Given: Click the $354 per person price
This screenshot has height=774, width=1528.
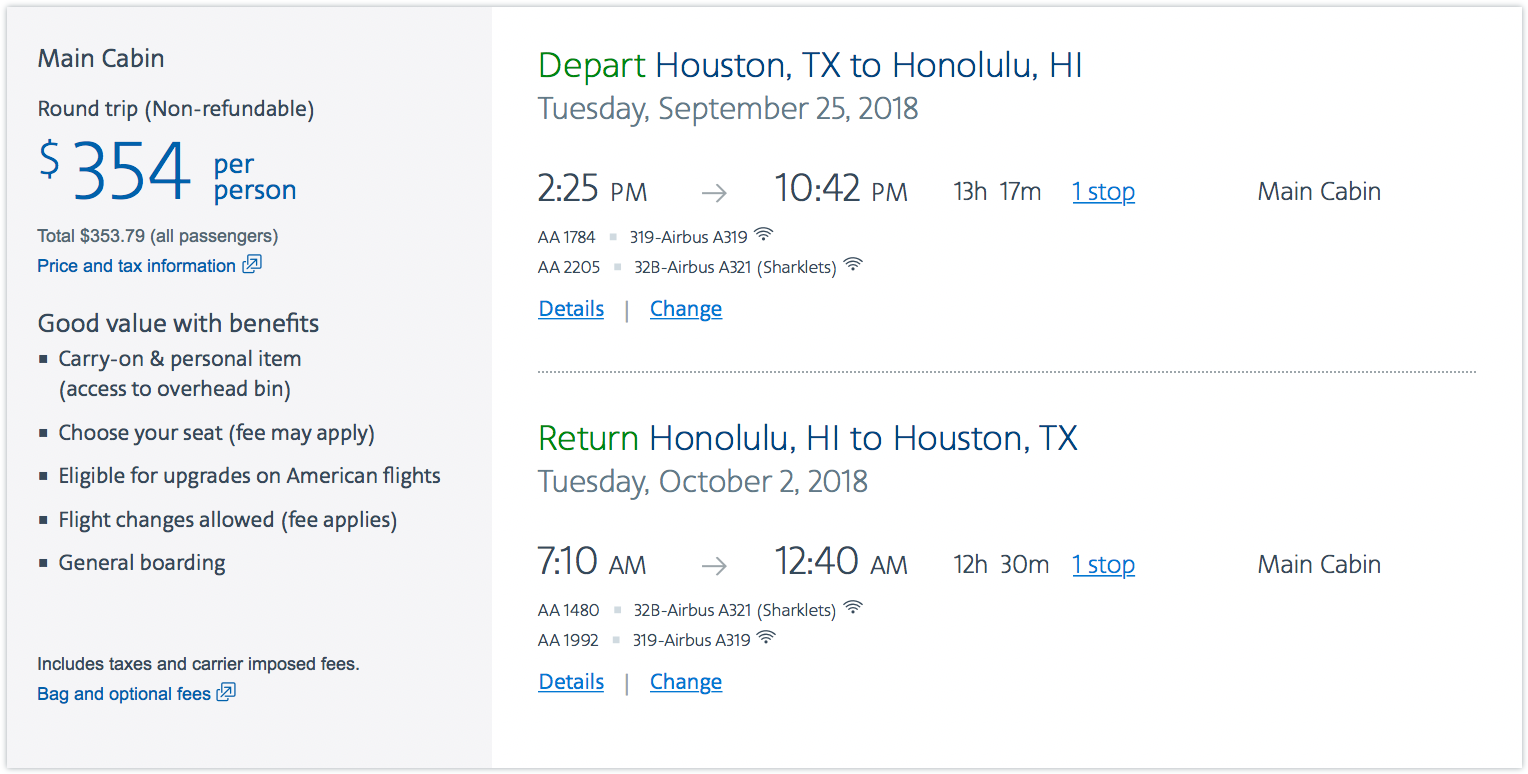Looking at the screenshot, I should (x=168, y=171).
